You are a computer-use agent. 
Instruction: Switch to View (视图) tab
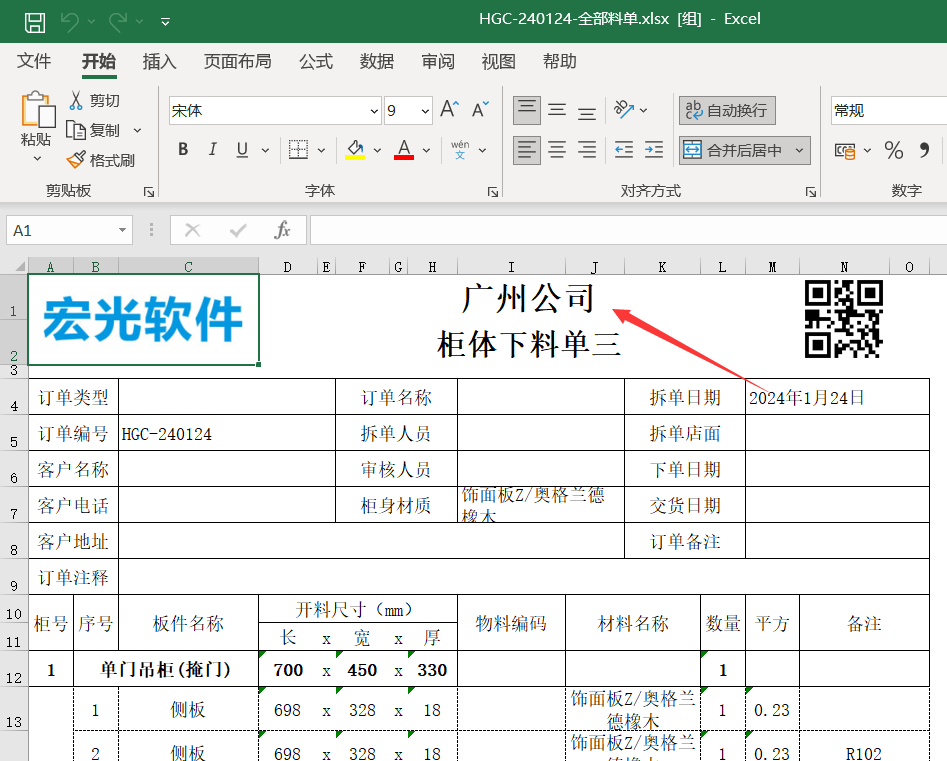pyautogui.click(x=498, y=61)
